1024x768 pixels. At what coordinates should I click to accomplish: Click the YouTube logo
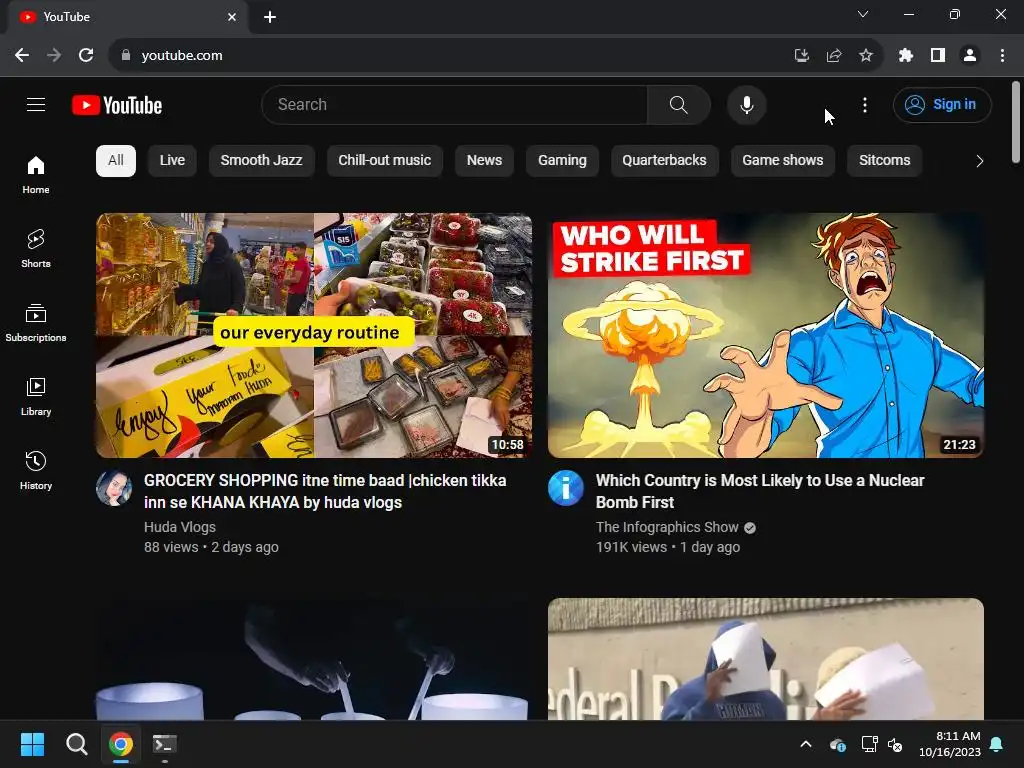pos(117,105)
